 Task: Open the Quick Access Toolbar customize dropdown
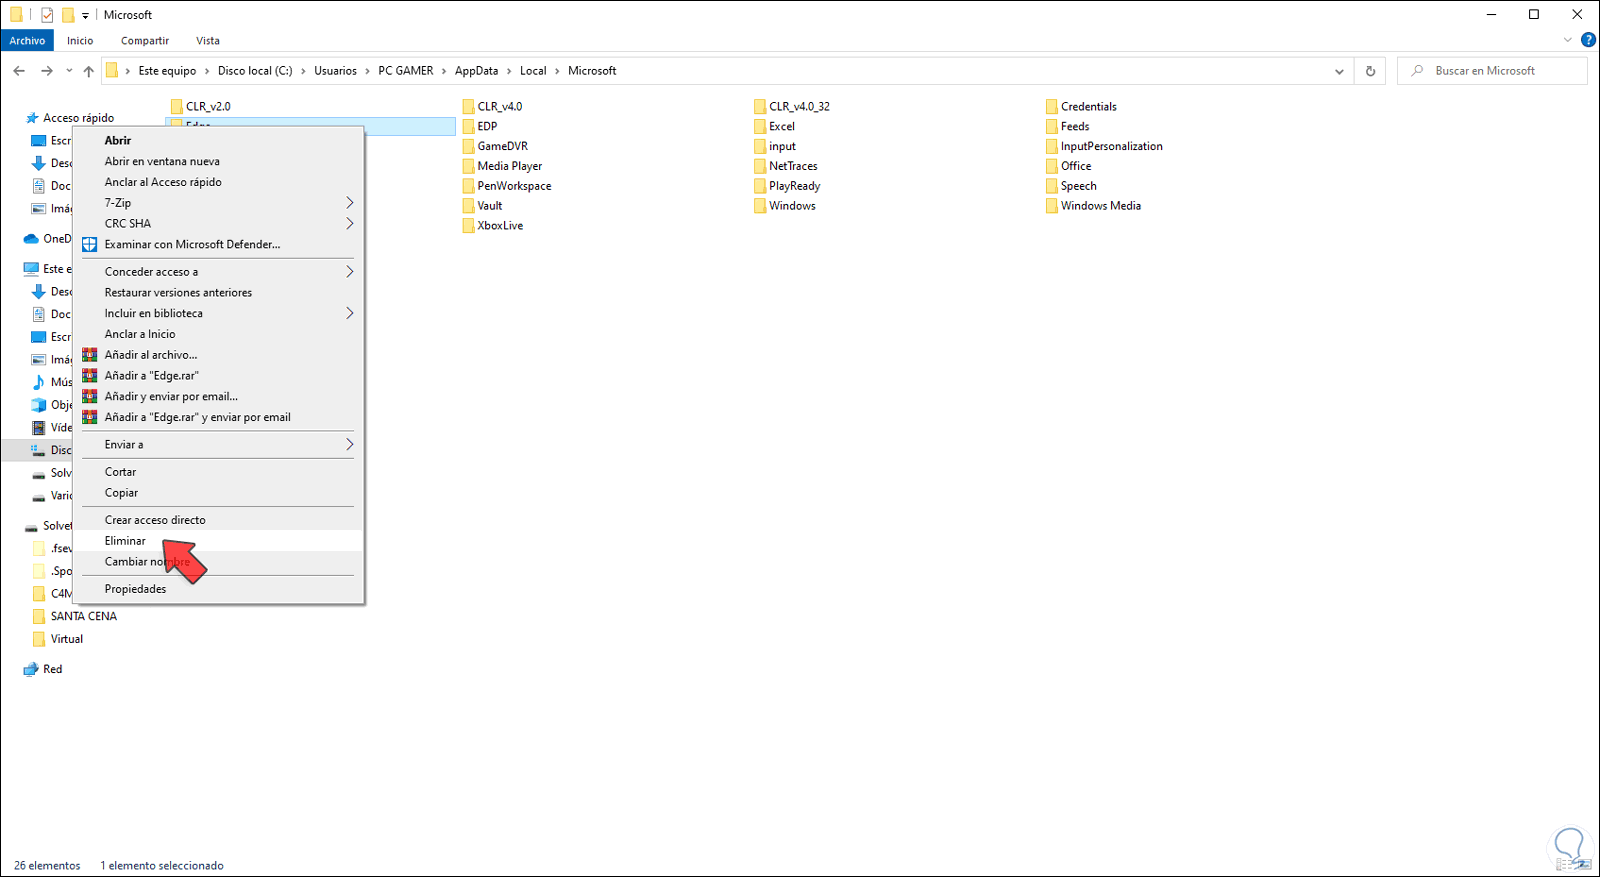coord(86,16)
